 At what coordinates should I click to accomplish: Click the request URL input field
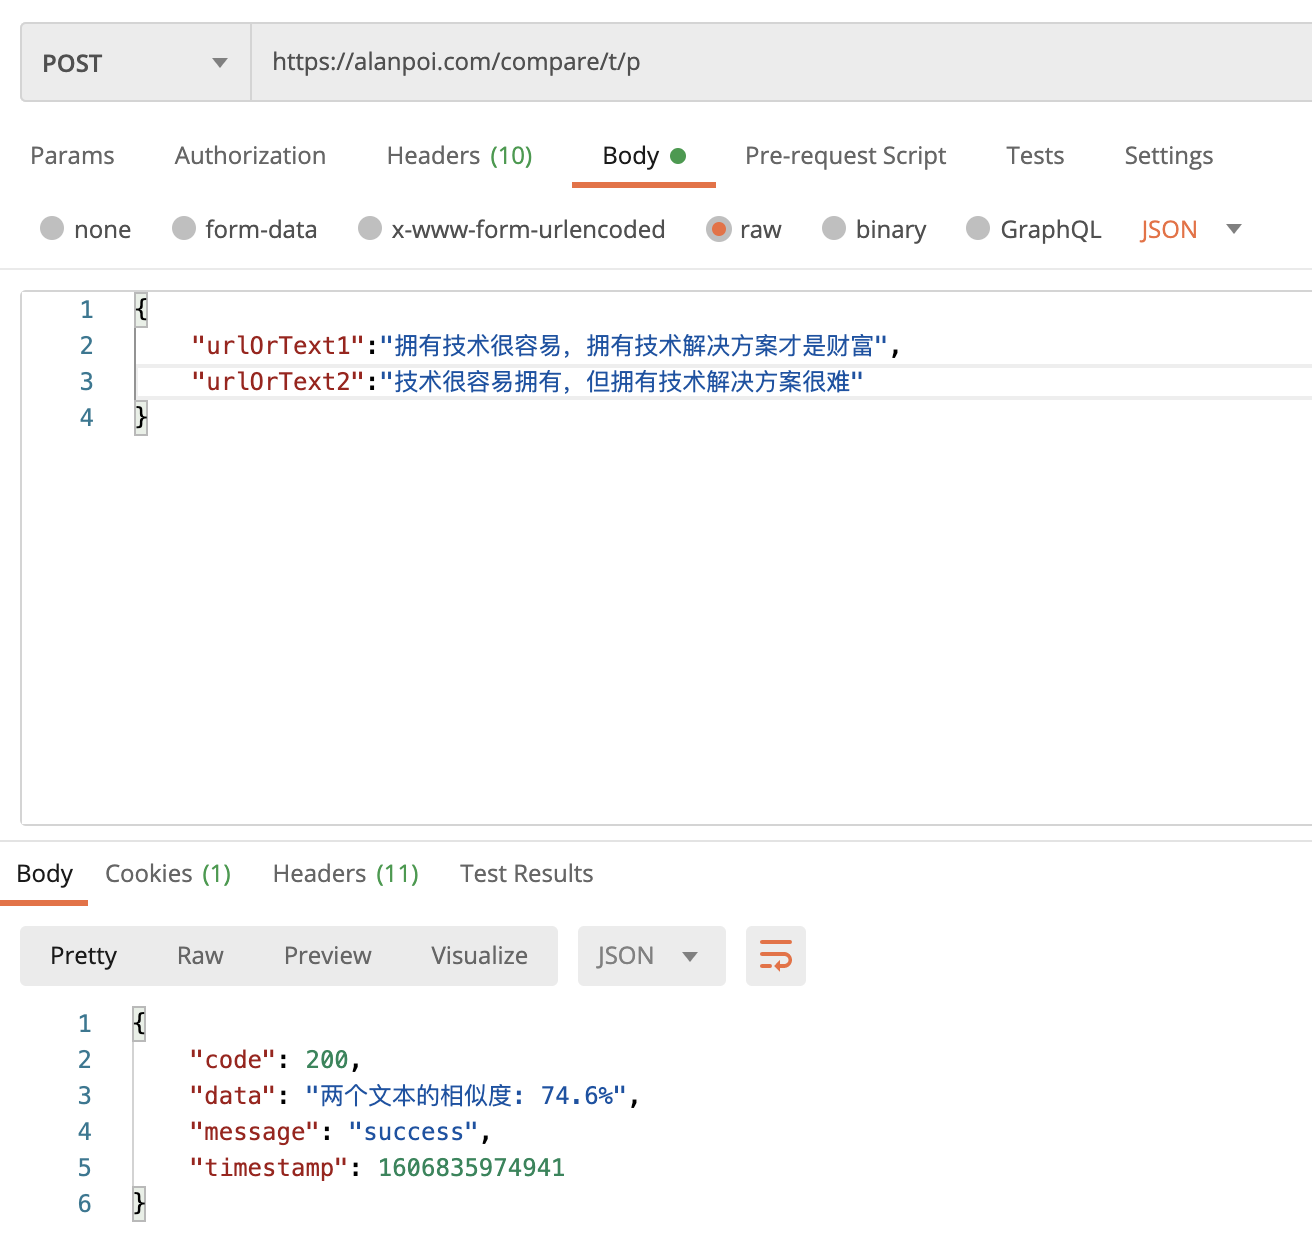pyautogui.click(x=781, y=62)
